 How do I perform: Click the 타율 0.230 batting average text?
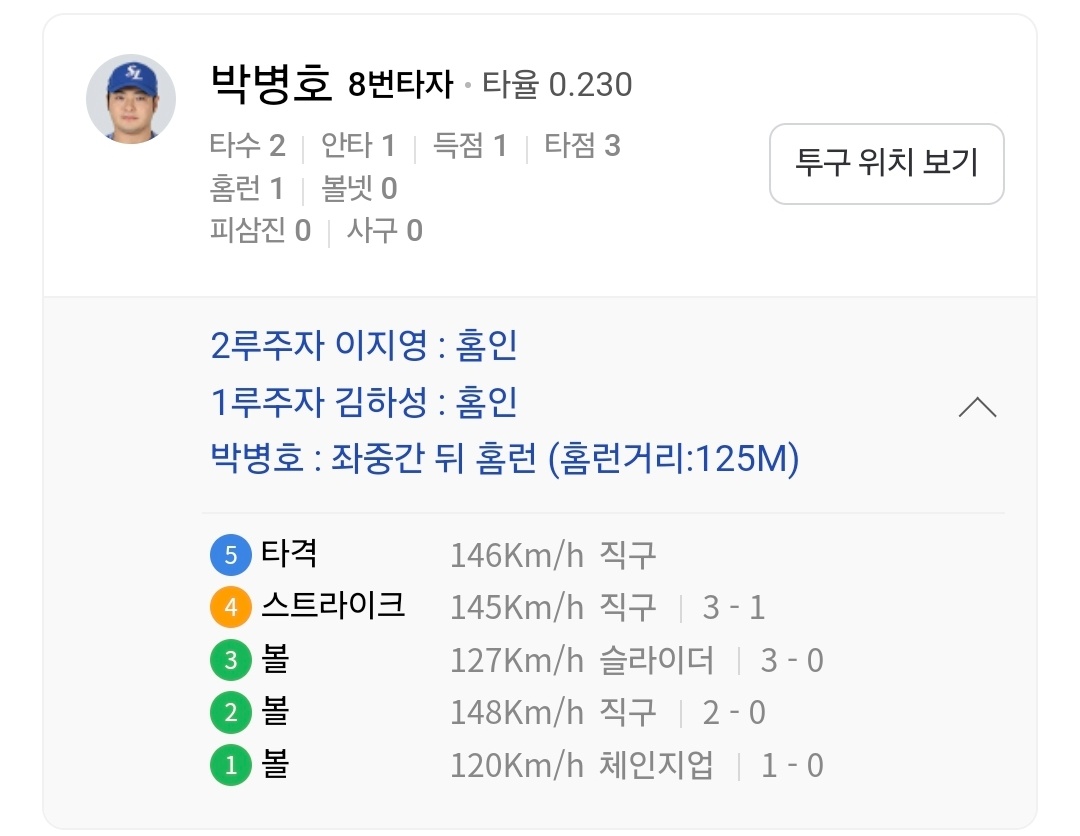tap(557, 85)
